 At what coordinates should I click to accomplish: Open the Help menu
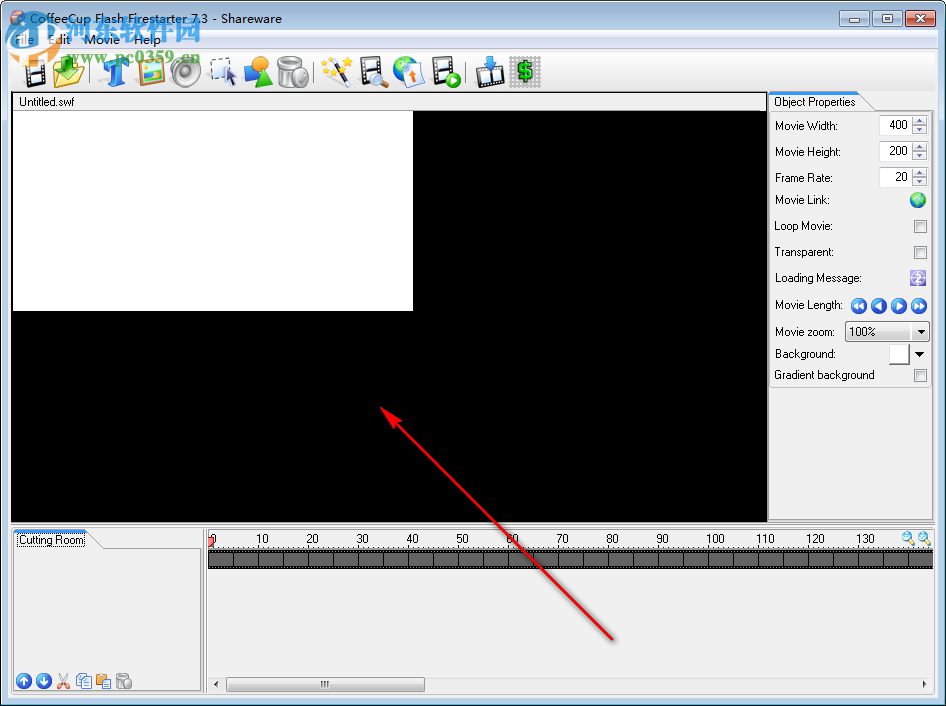(x=147, y=40)
